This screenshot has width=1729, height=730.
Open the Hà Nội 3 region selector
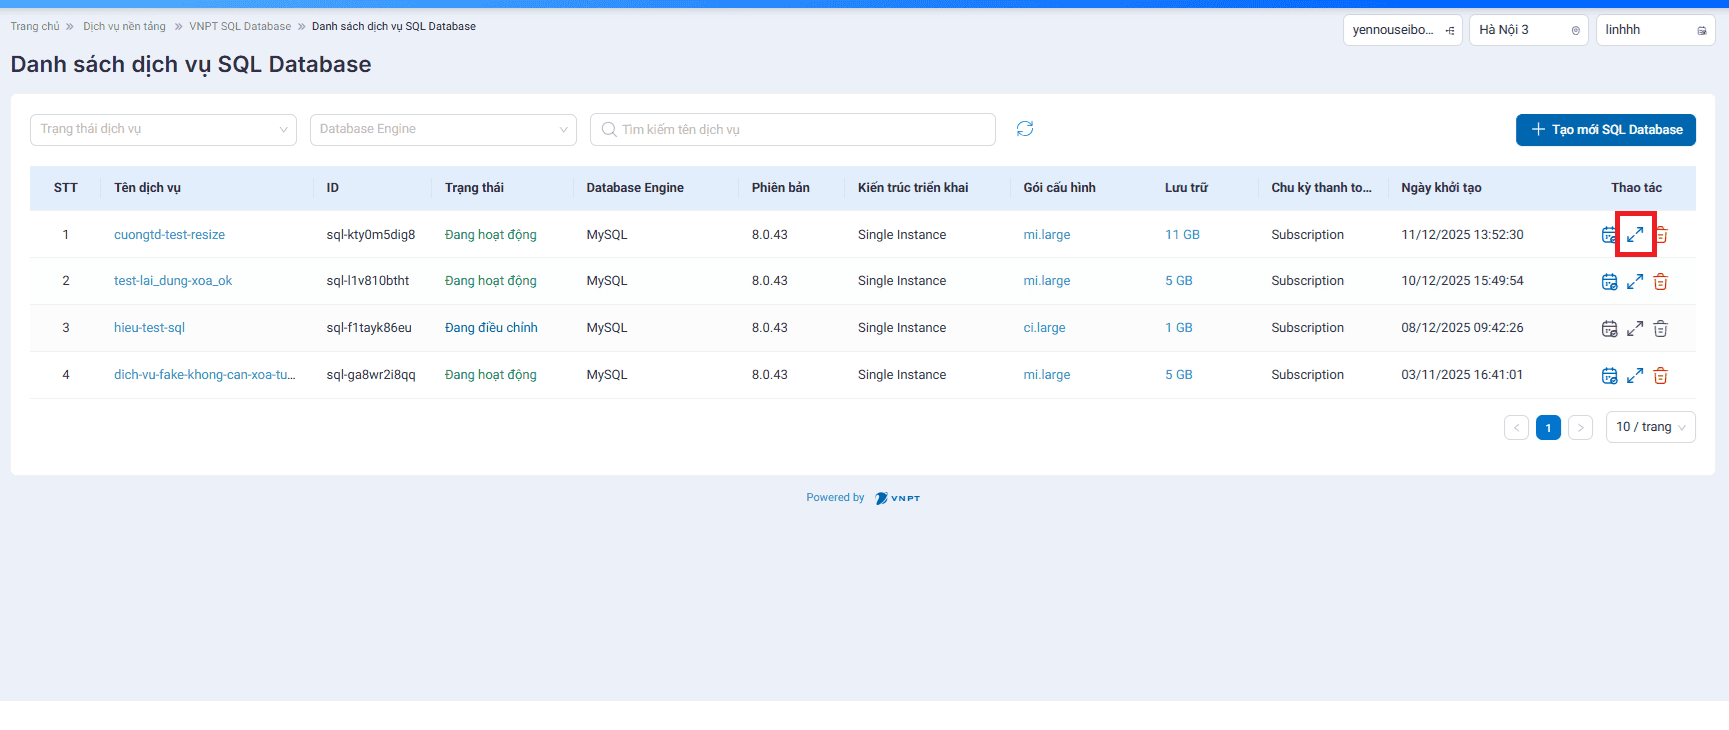(x=1528, y=30)
